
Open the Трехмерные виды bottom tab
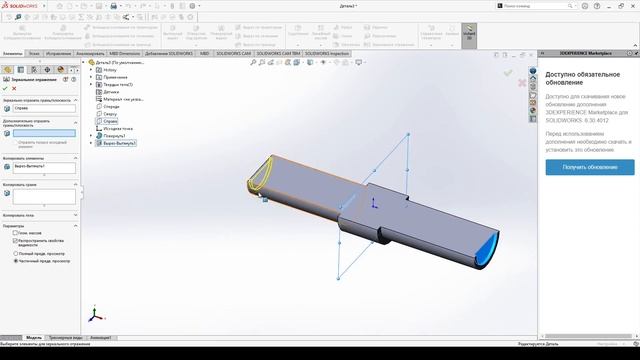click(x=66, y=338)
